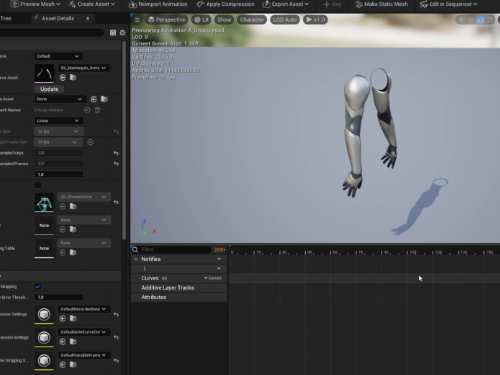
Task: Click the 1.0 rate scale field
Action: 58,174
